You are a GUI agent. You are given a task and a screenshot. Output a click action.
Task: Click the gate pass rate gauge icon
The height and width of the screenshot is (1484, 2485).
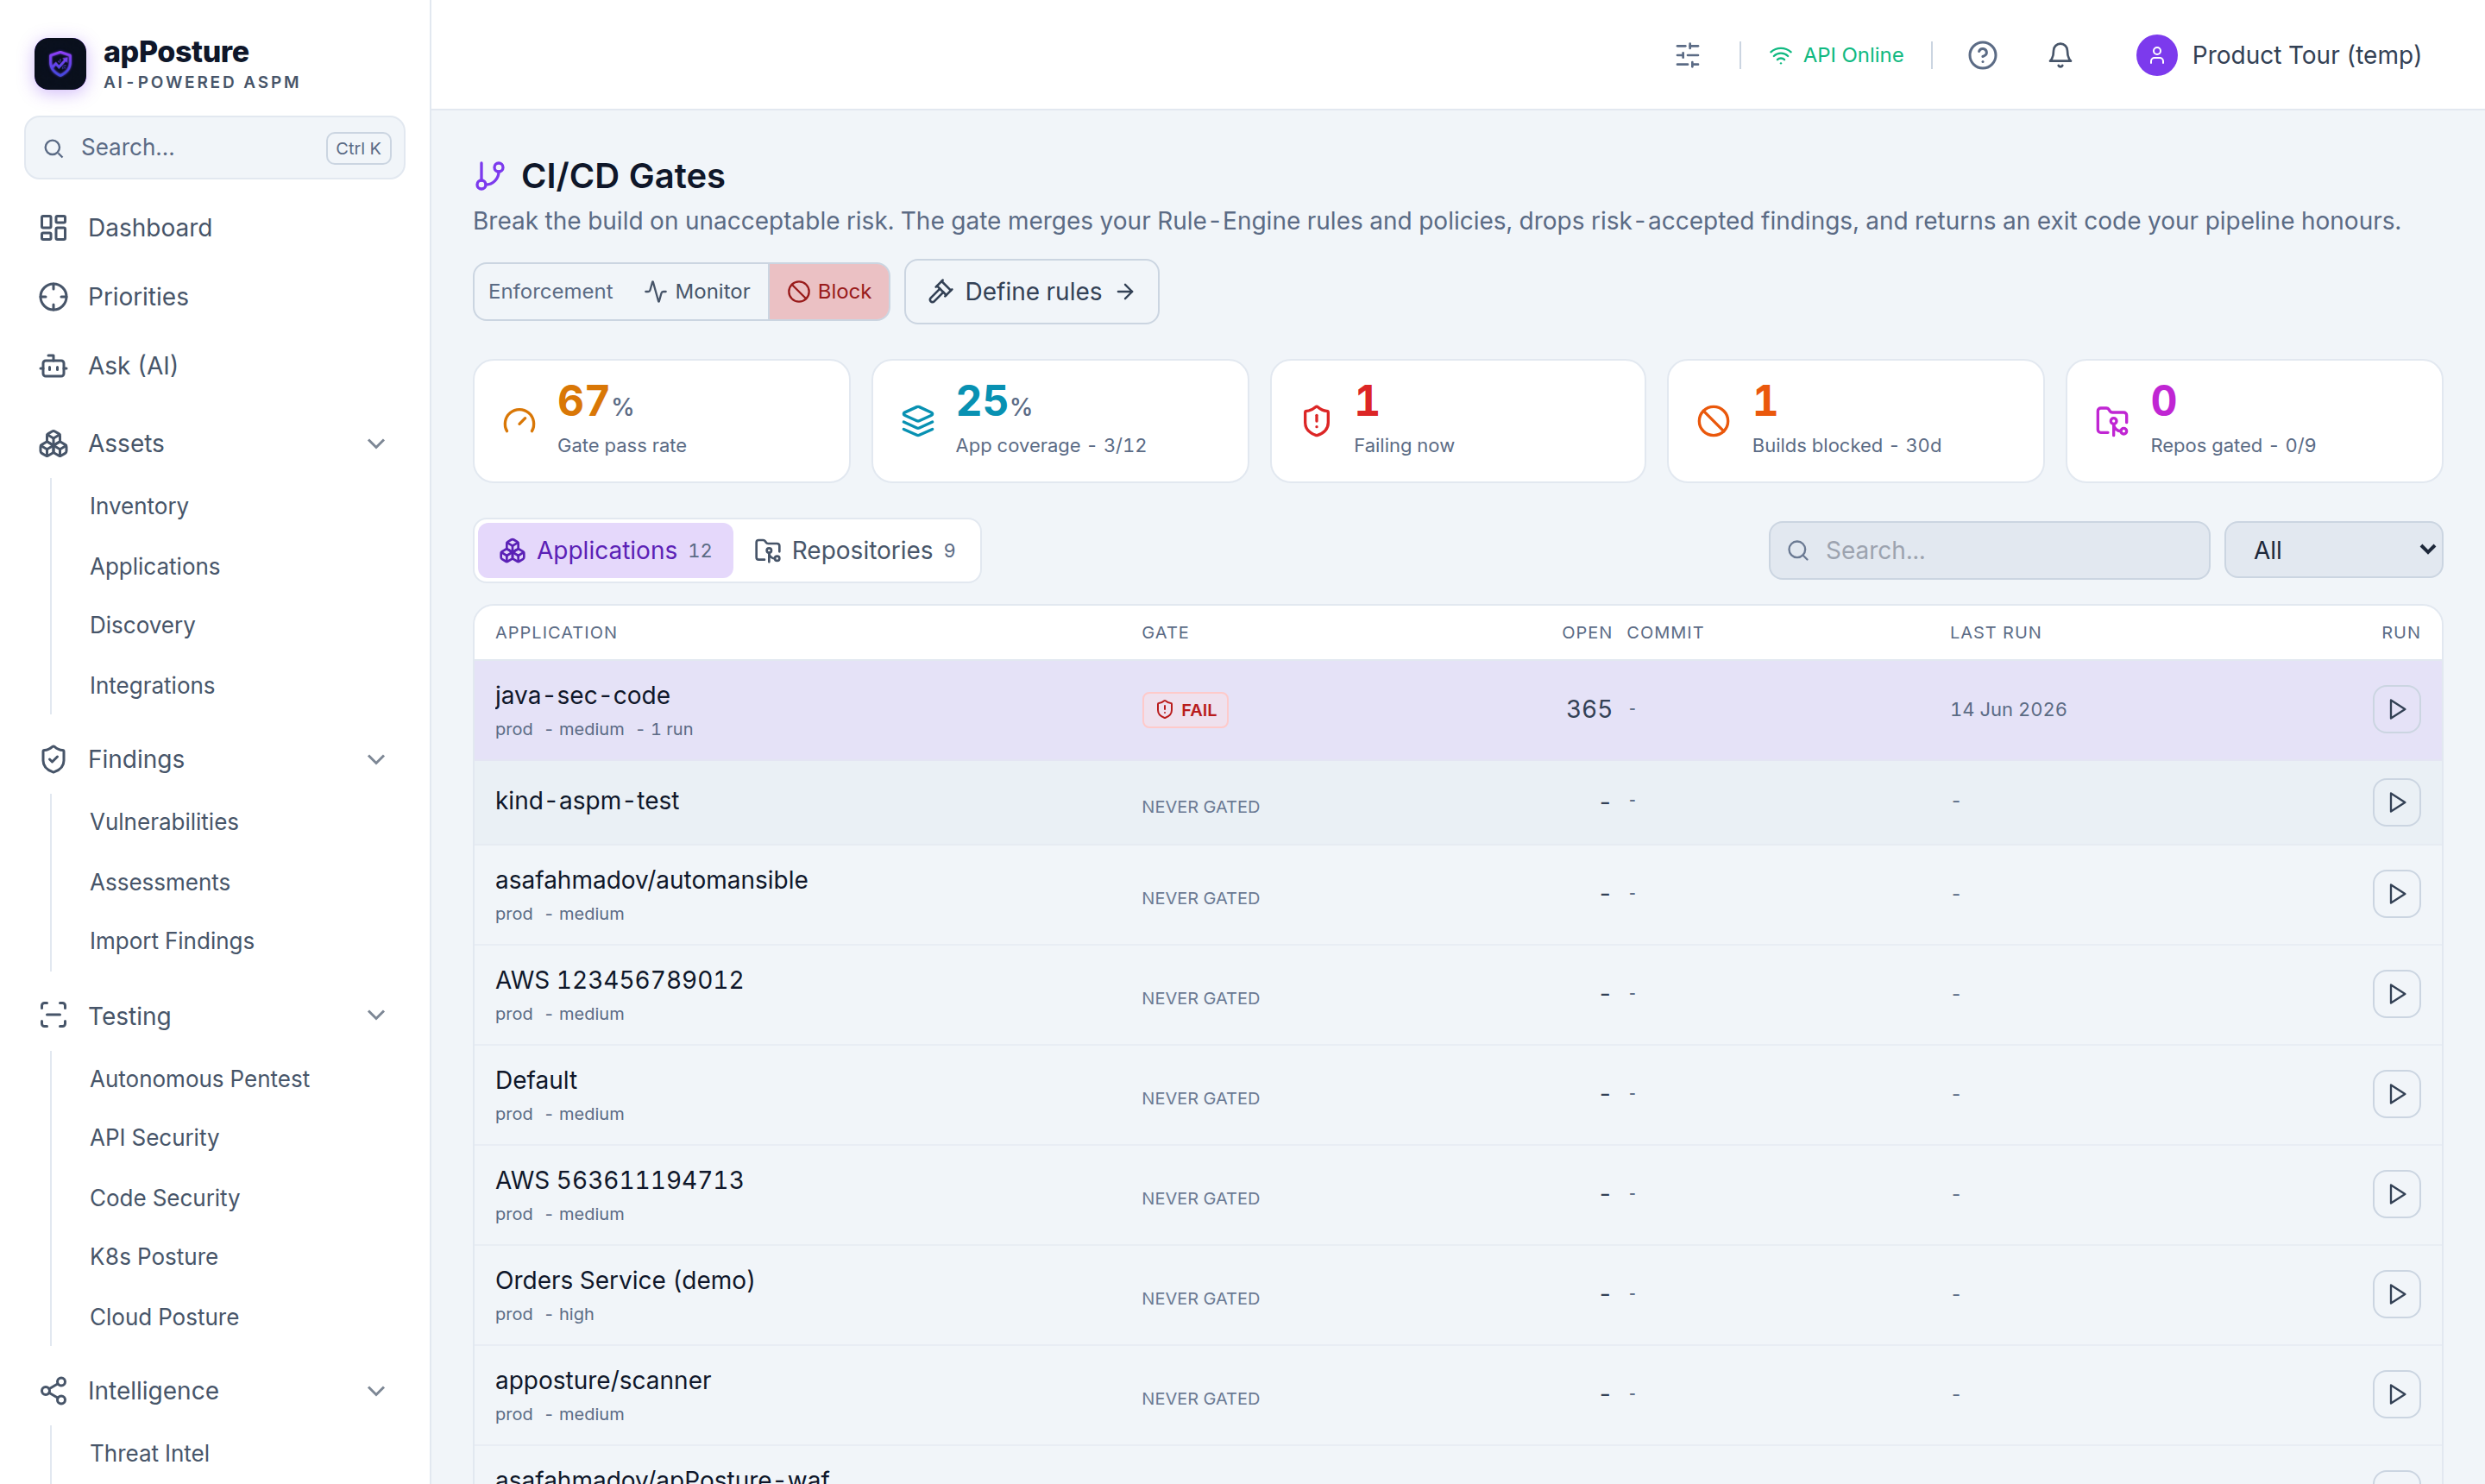pyautogui.click(x=519, y=421)
